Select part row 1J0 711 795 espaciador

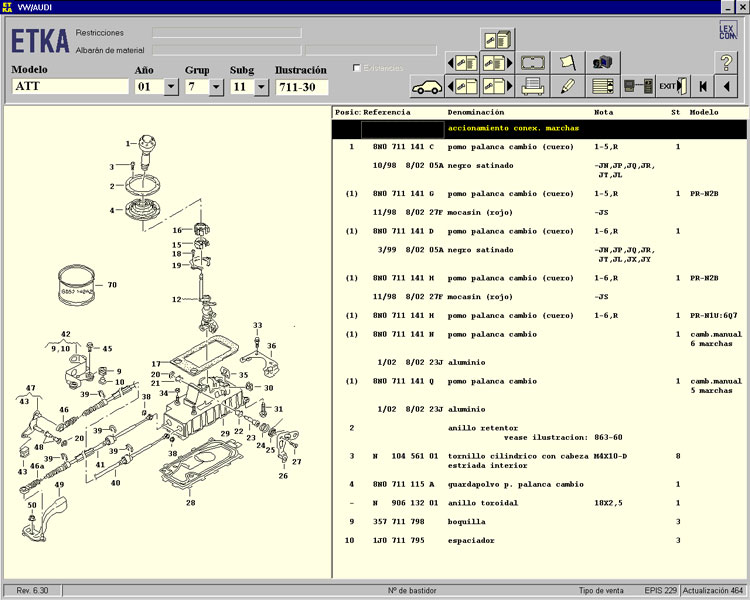[x=539, y=540]
